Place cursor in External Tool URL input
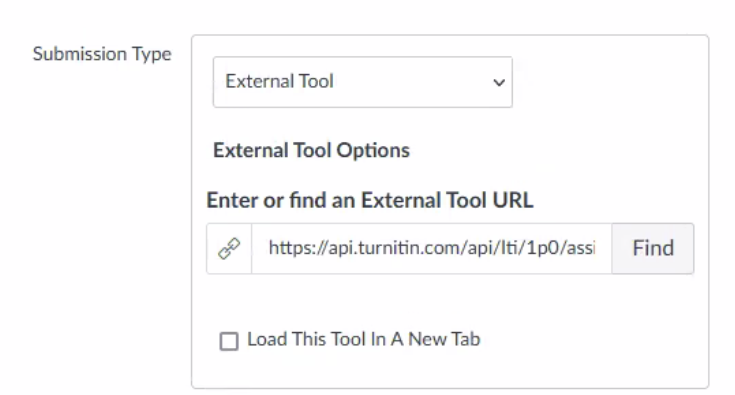Image resolution: width=735 pixels, height=395 pixels. tap(432, 248)
